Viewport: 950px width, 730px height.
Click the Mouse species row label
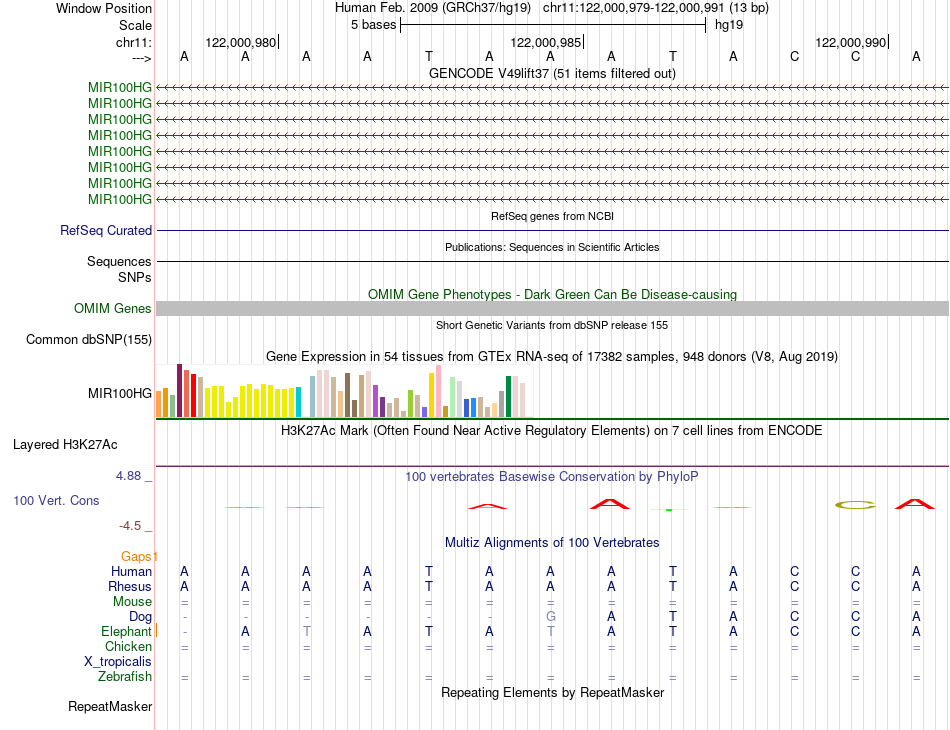pos(132,602)
